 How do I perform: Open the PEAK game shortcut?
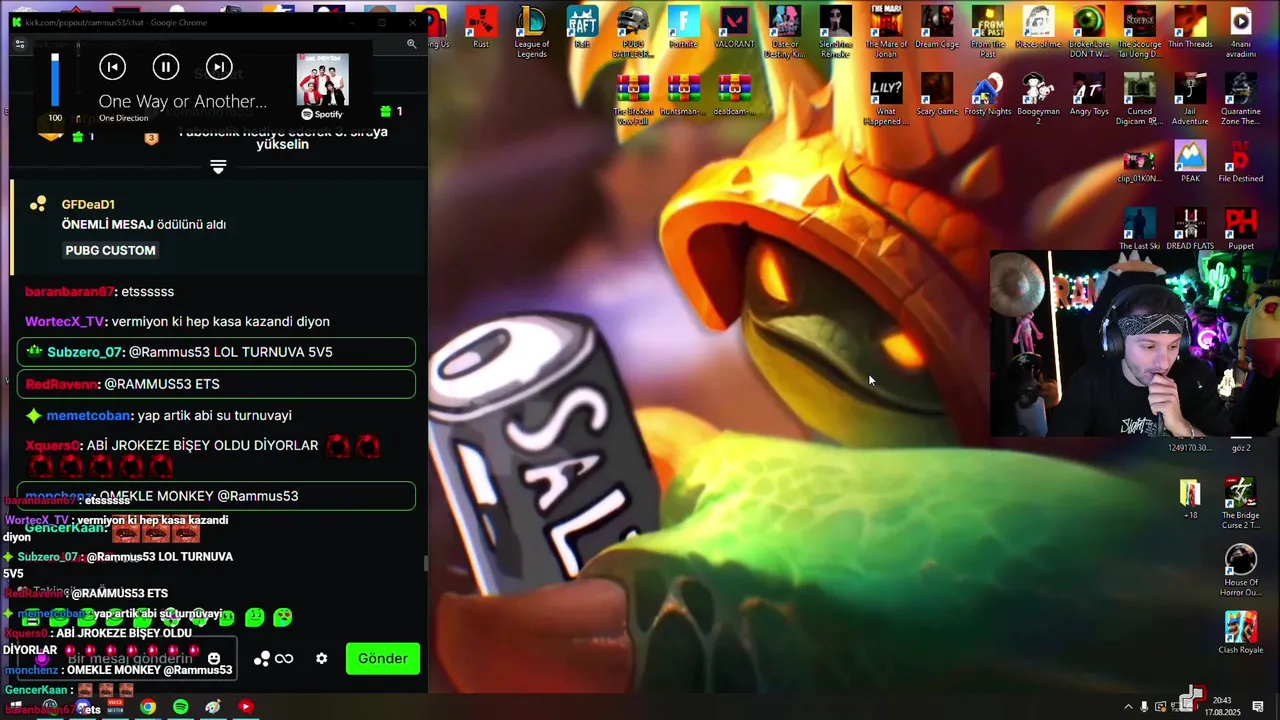(1190, 161)
